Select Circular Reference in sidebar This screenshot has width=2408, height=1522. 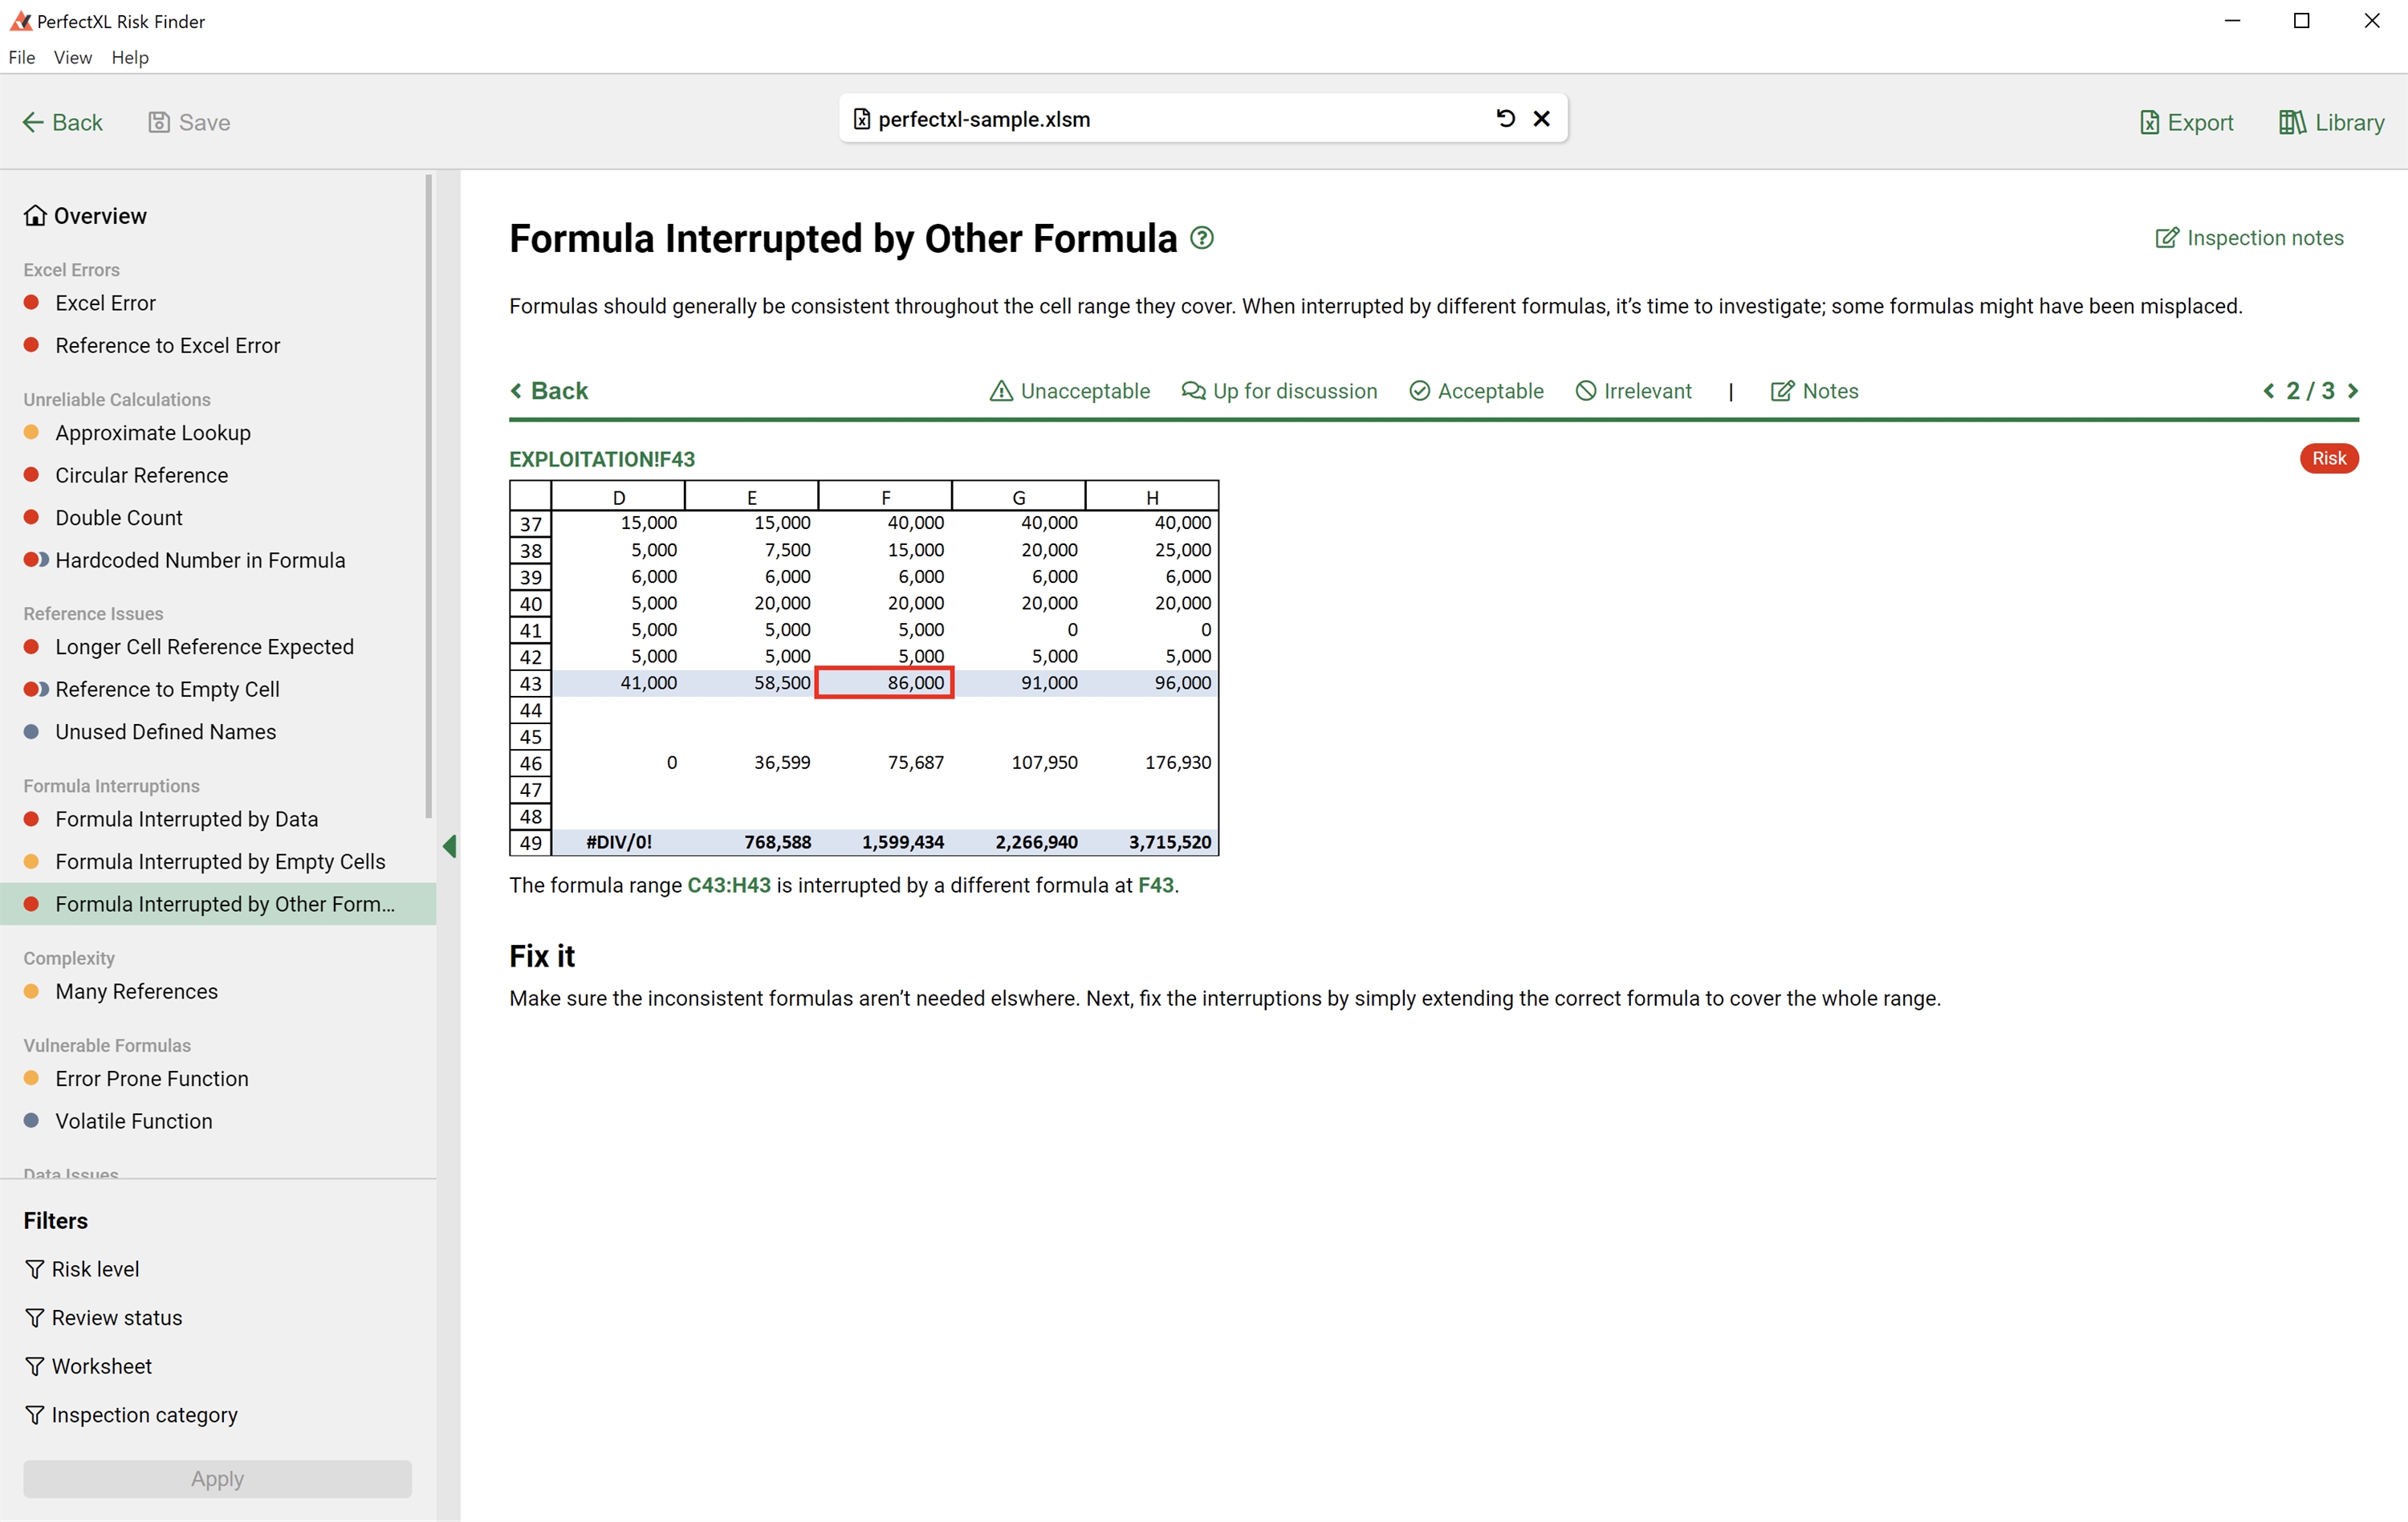click(x=141, y=475)
